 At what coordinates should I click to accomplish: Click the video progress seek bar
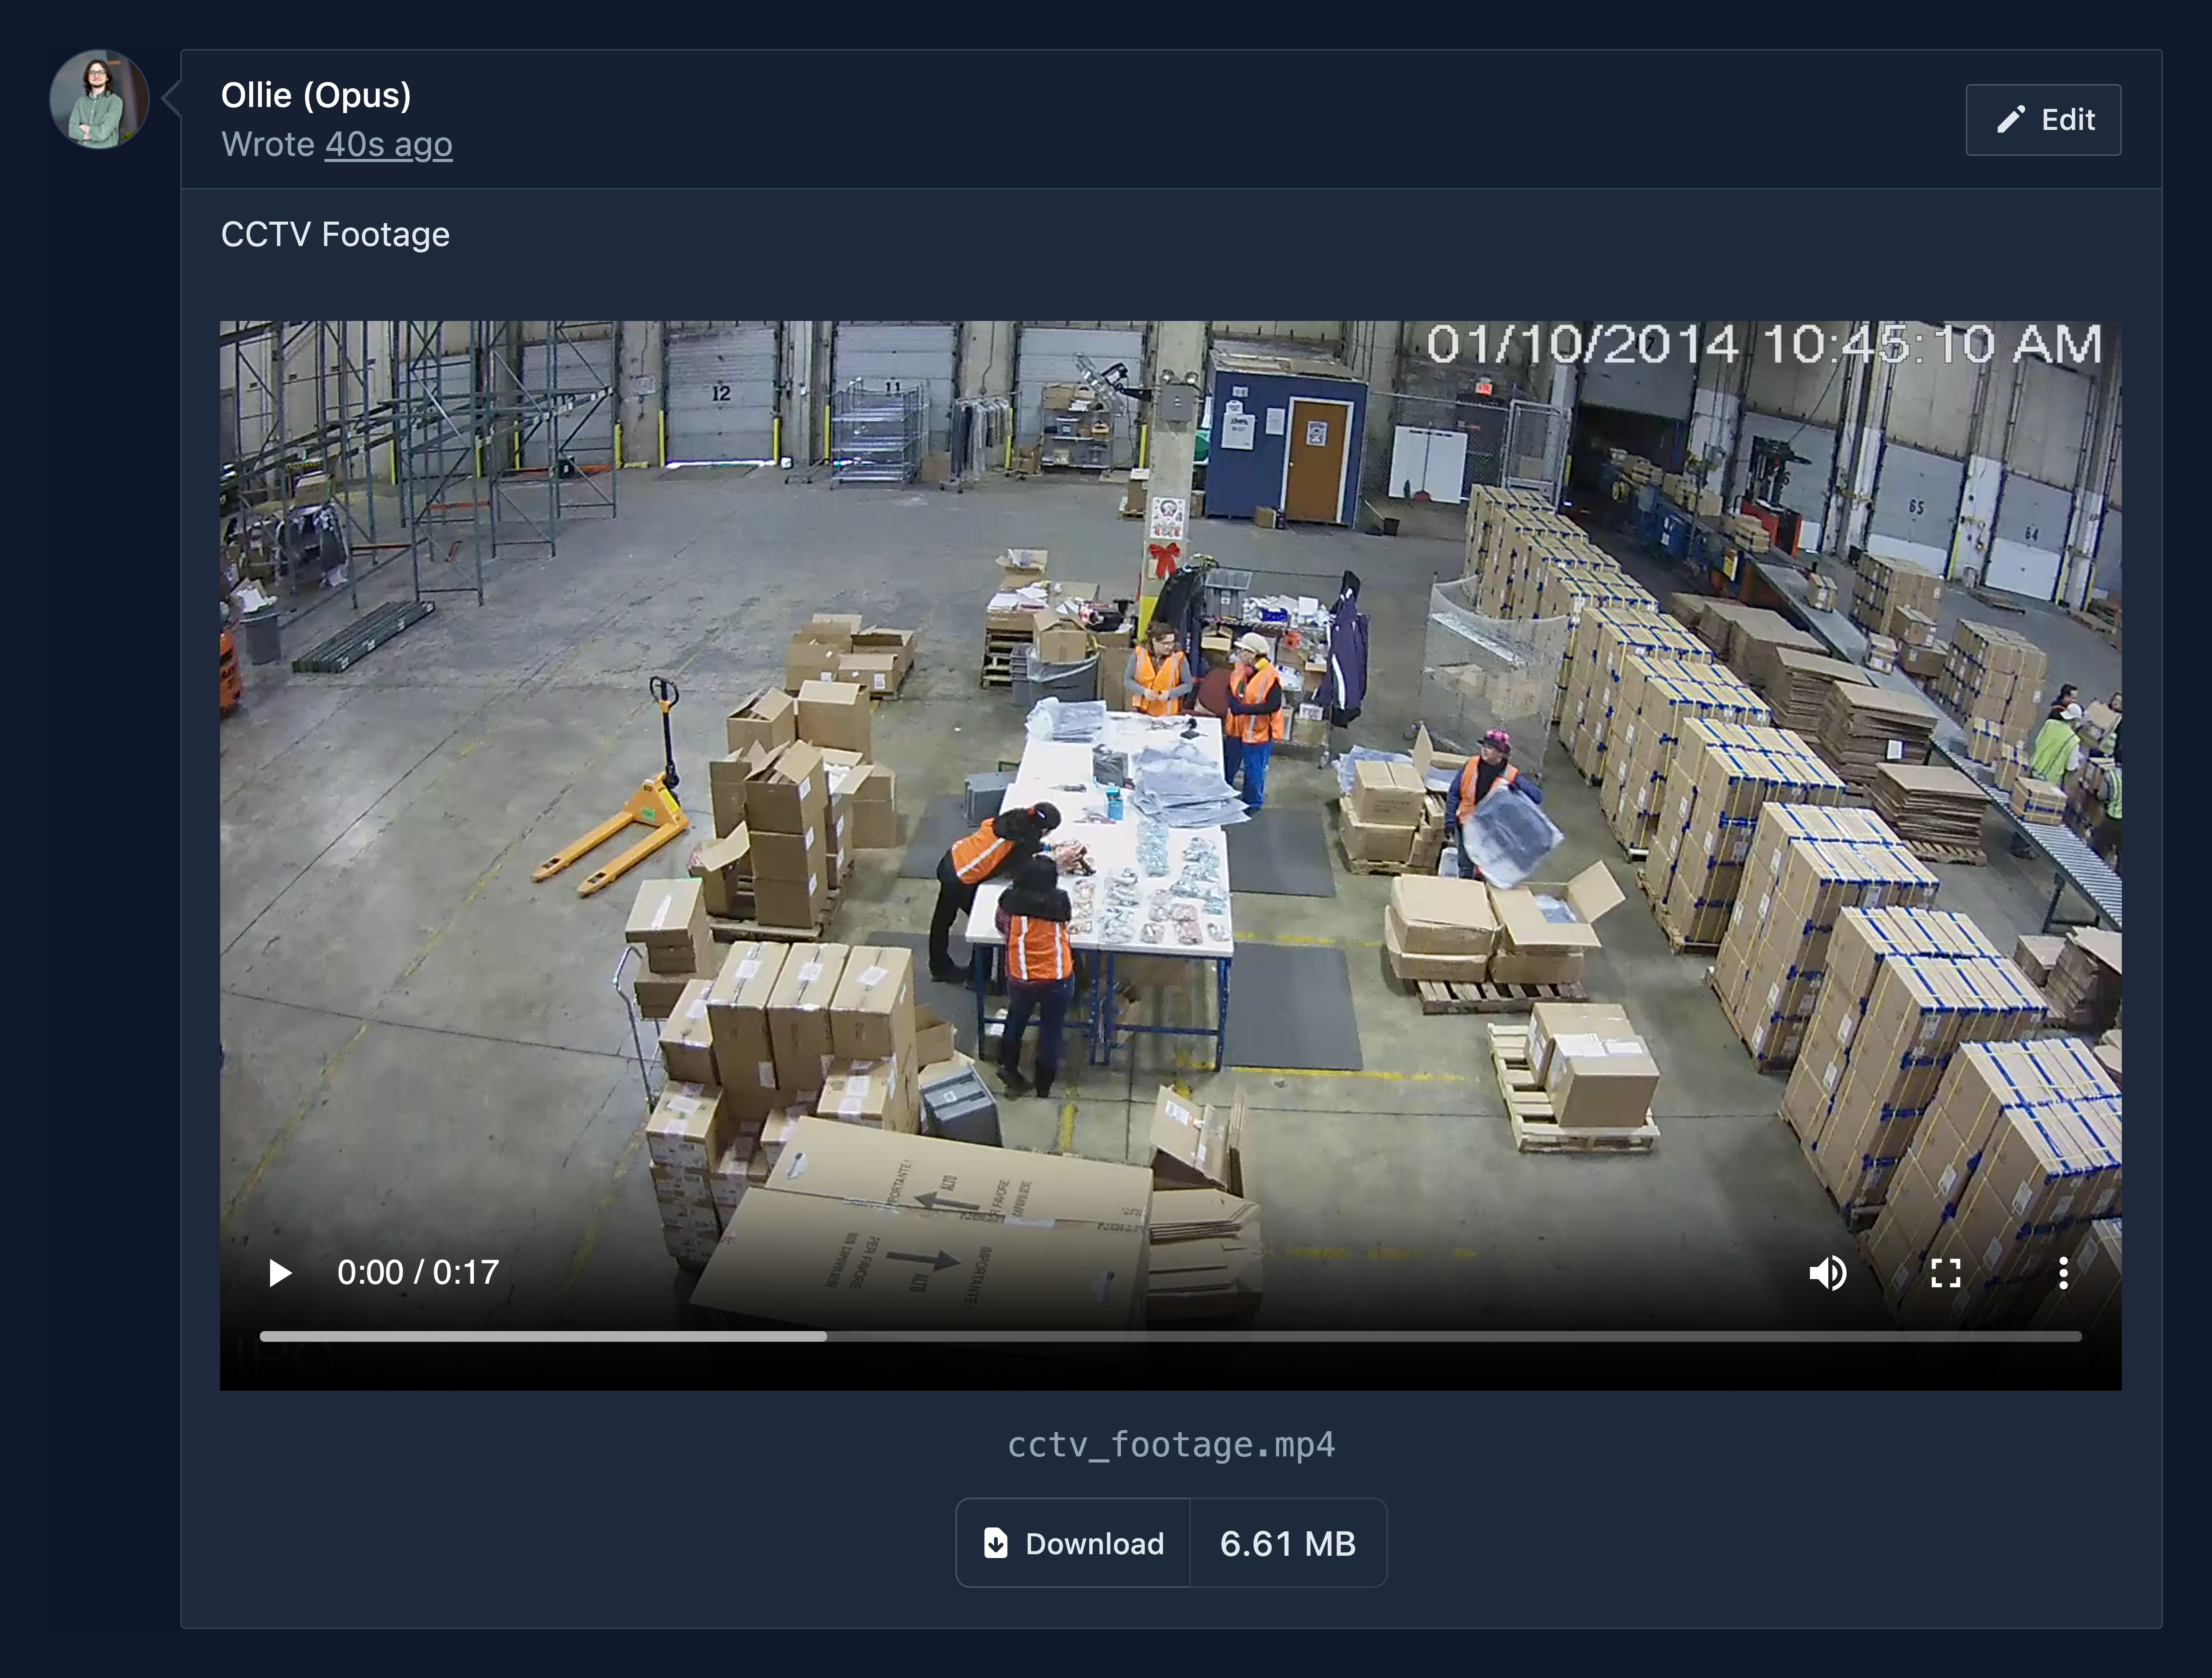click(1170, 1336)
